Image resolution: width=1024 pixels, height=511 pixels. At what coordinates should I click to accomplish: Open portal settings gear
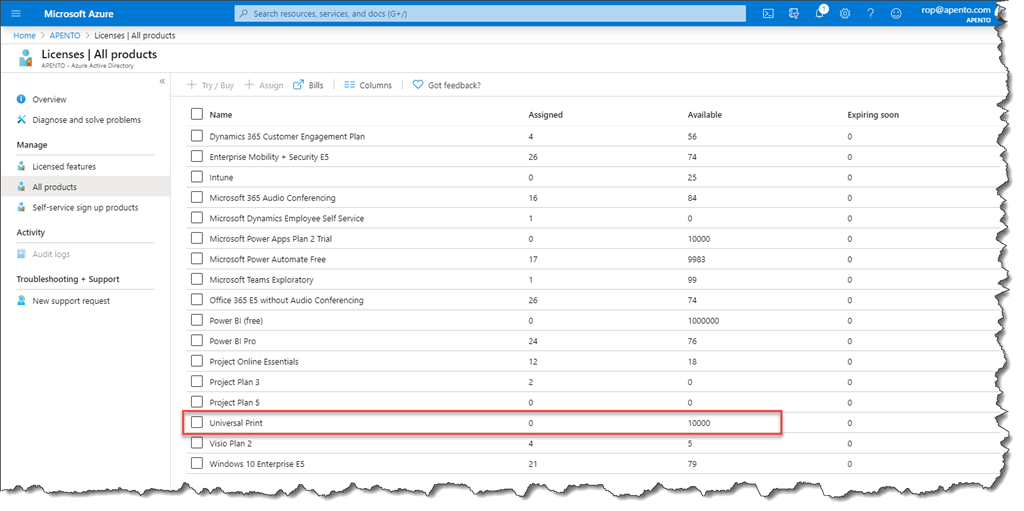[x=845, y=13]
